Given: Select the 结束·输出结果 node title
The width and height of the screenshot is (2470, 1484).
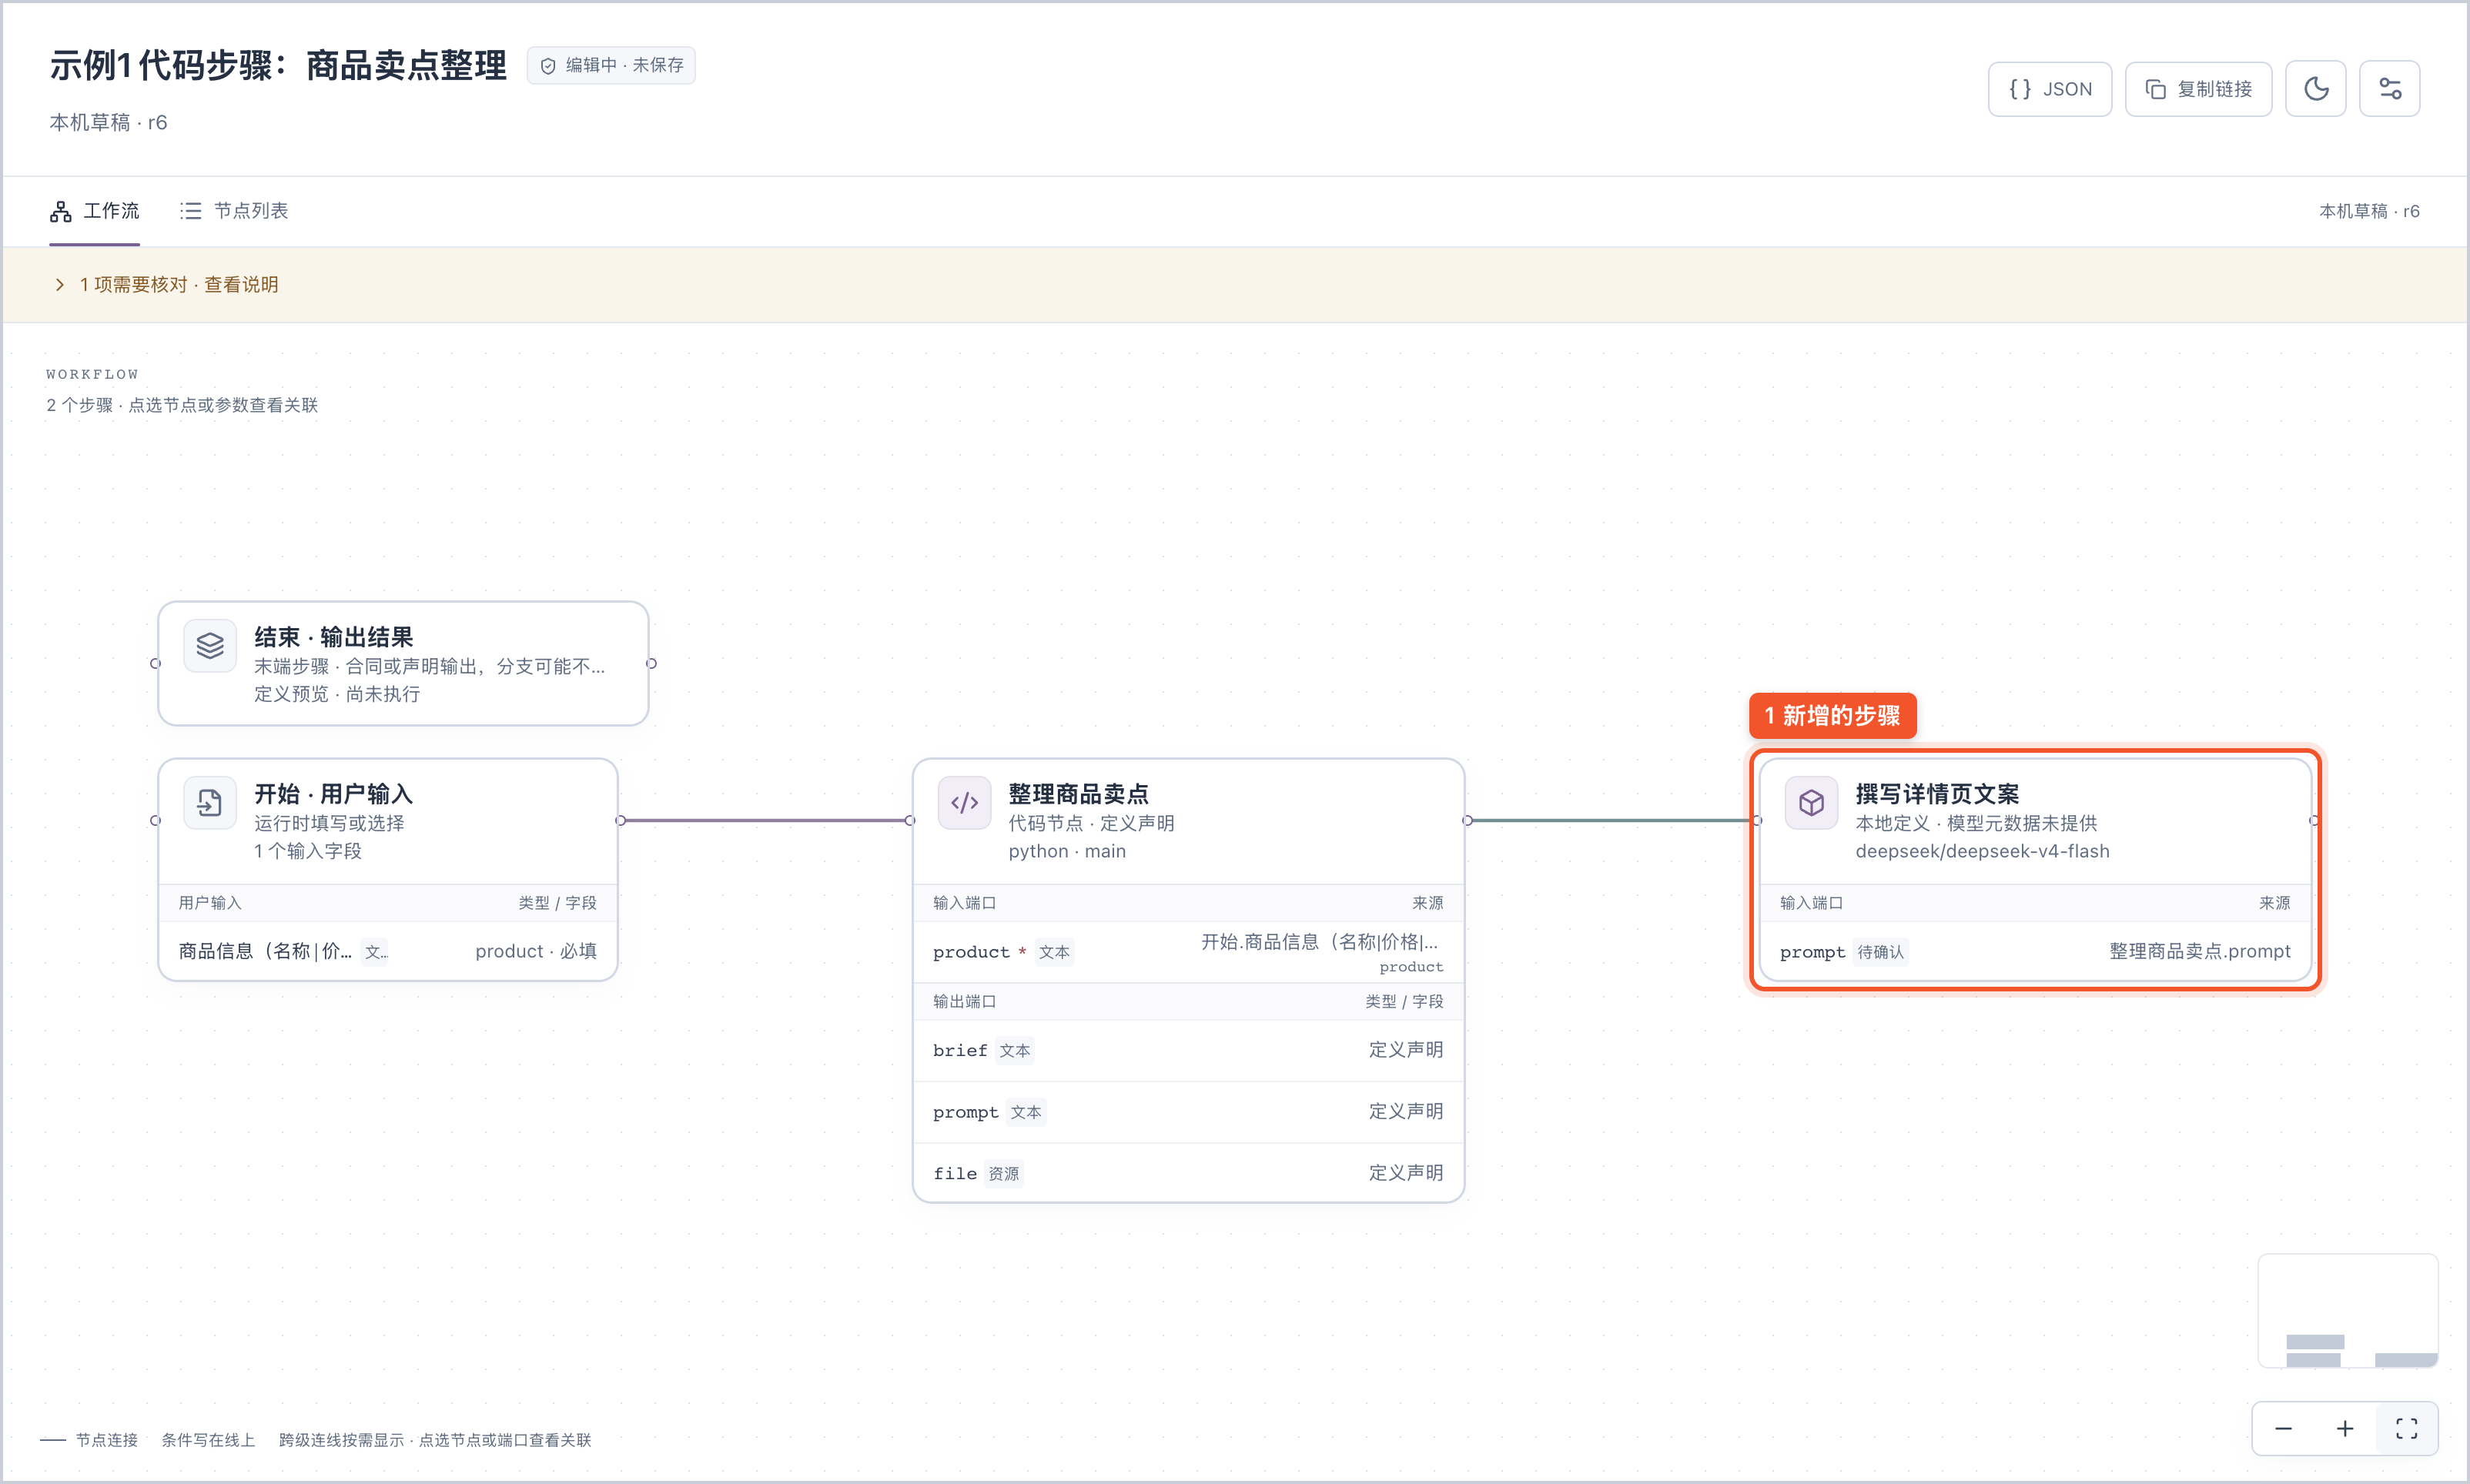Looking at the screenshot, I should (x=333, y=637).
